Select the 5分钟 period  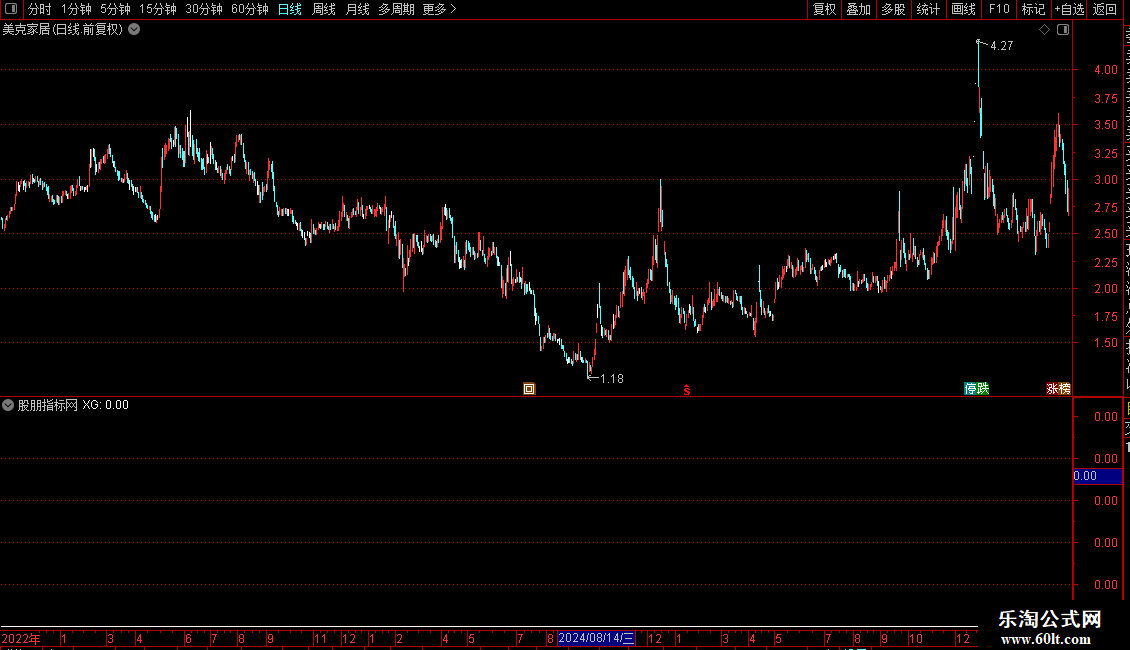tap(115, 9)
